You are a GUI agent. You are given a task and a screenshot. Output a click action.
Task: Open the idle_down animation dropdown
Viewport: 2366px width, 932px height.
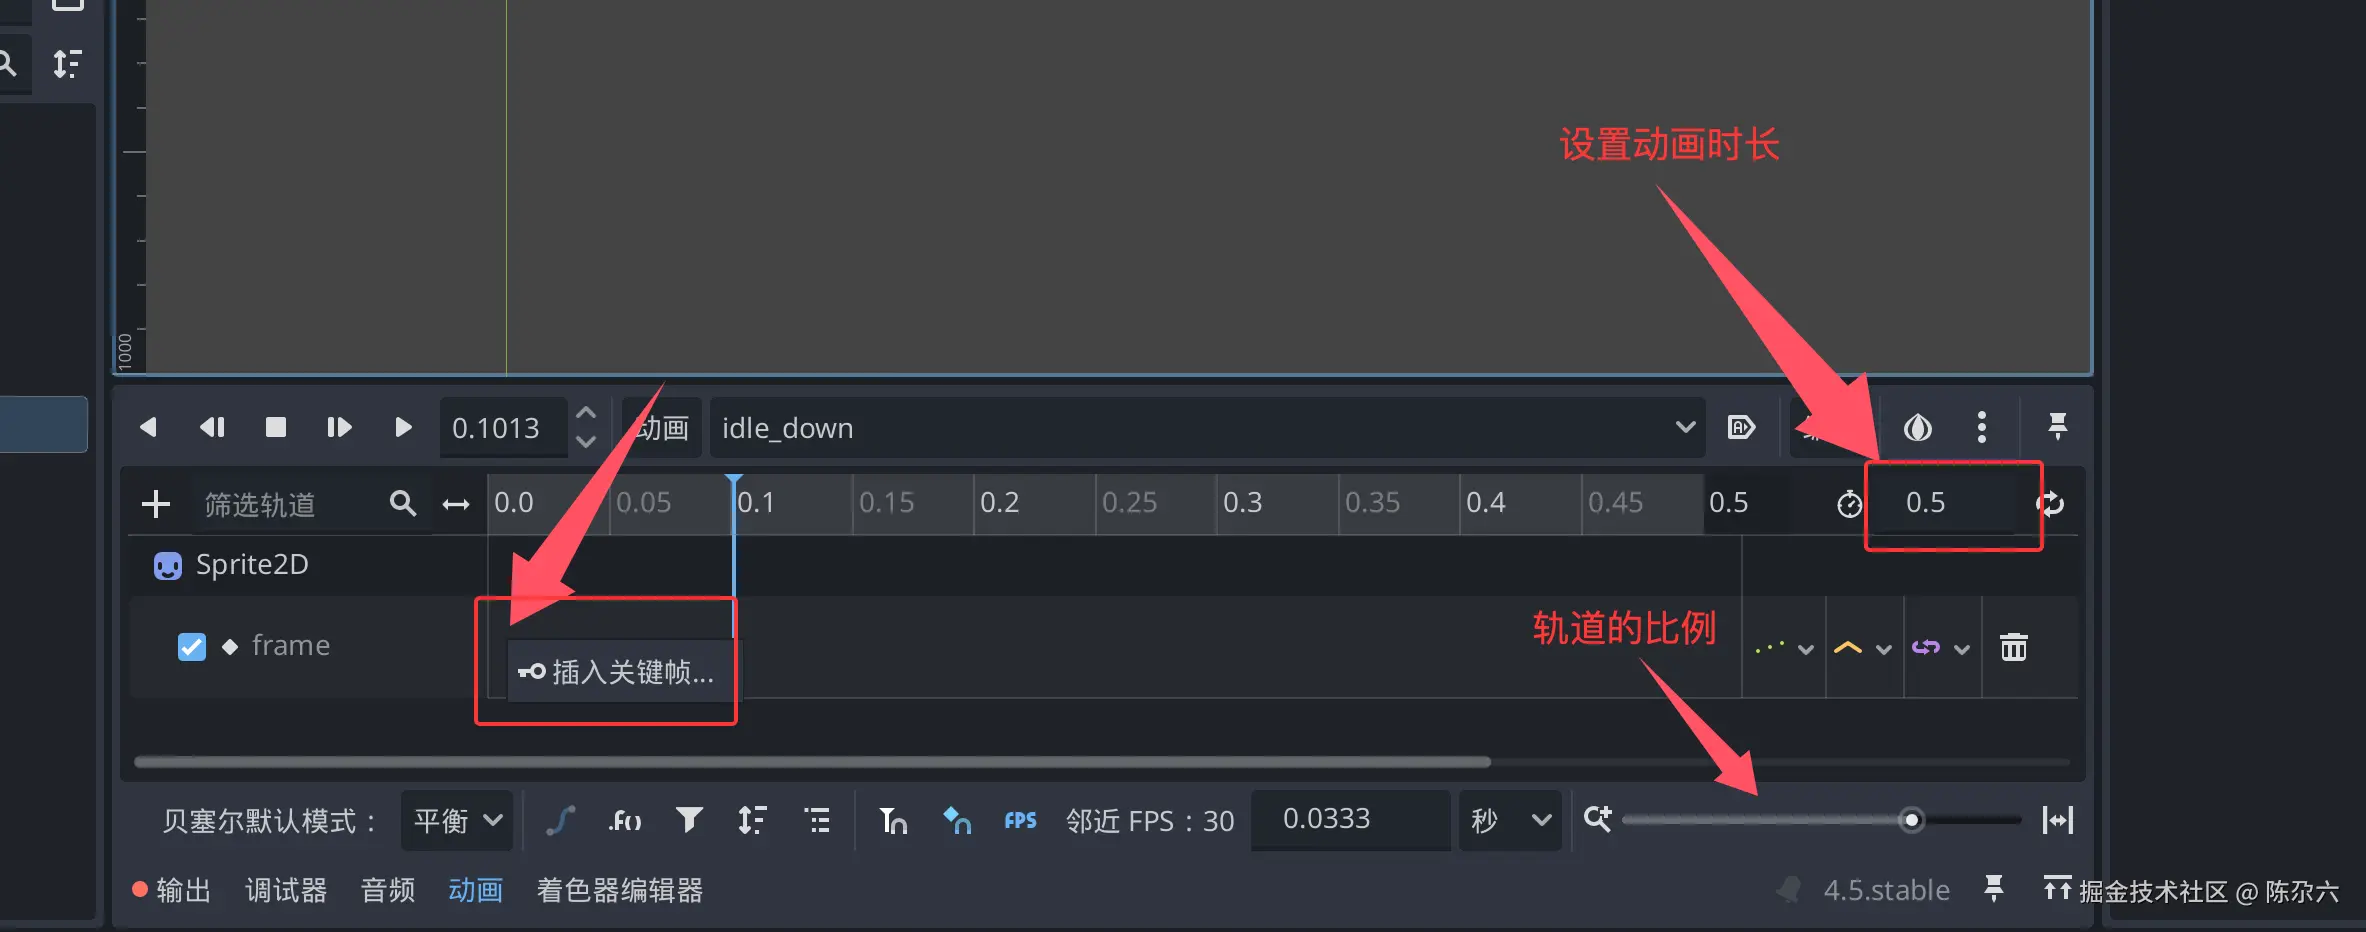point(1685,427)
